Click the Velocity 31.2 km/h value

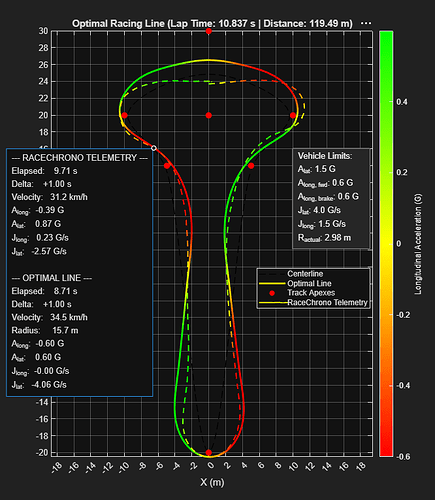pyautogui.click(x=49, y=197)
